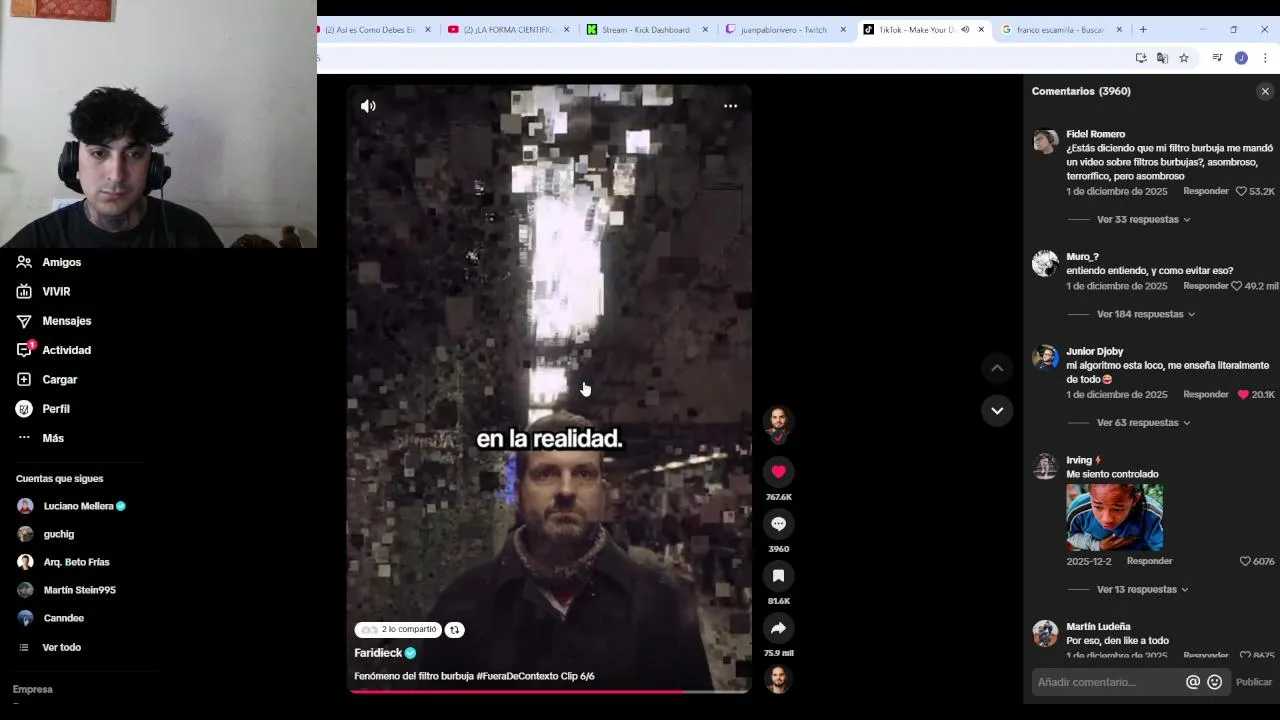Screen dimensions: 1280x720
Task: Unlike Junior Djoby's comment
Action: click(x=1243, y=395)
